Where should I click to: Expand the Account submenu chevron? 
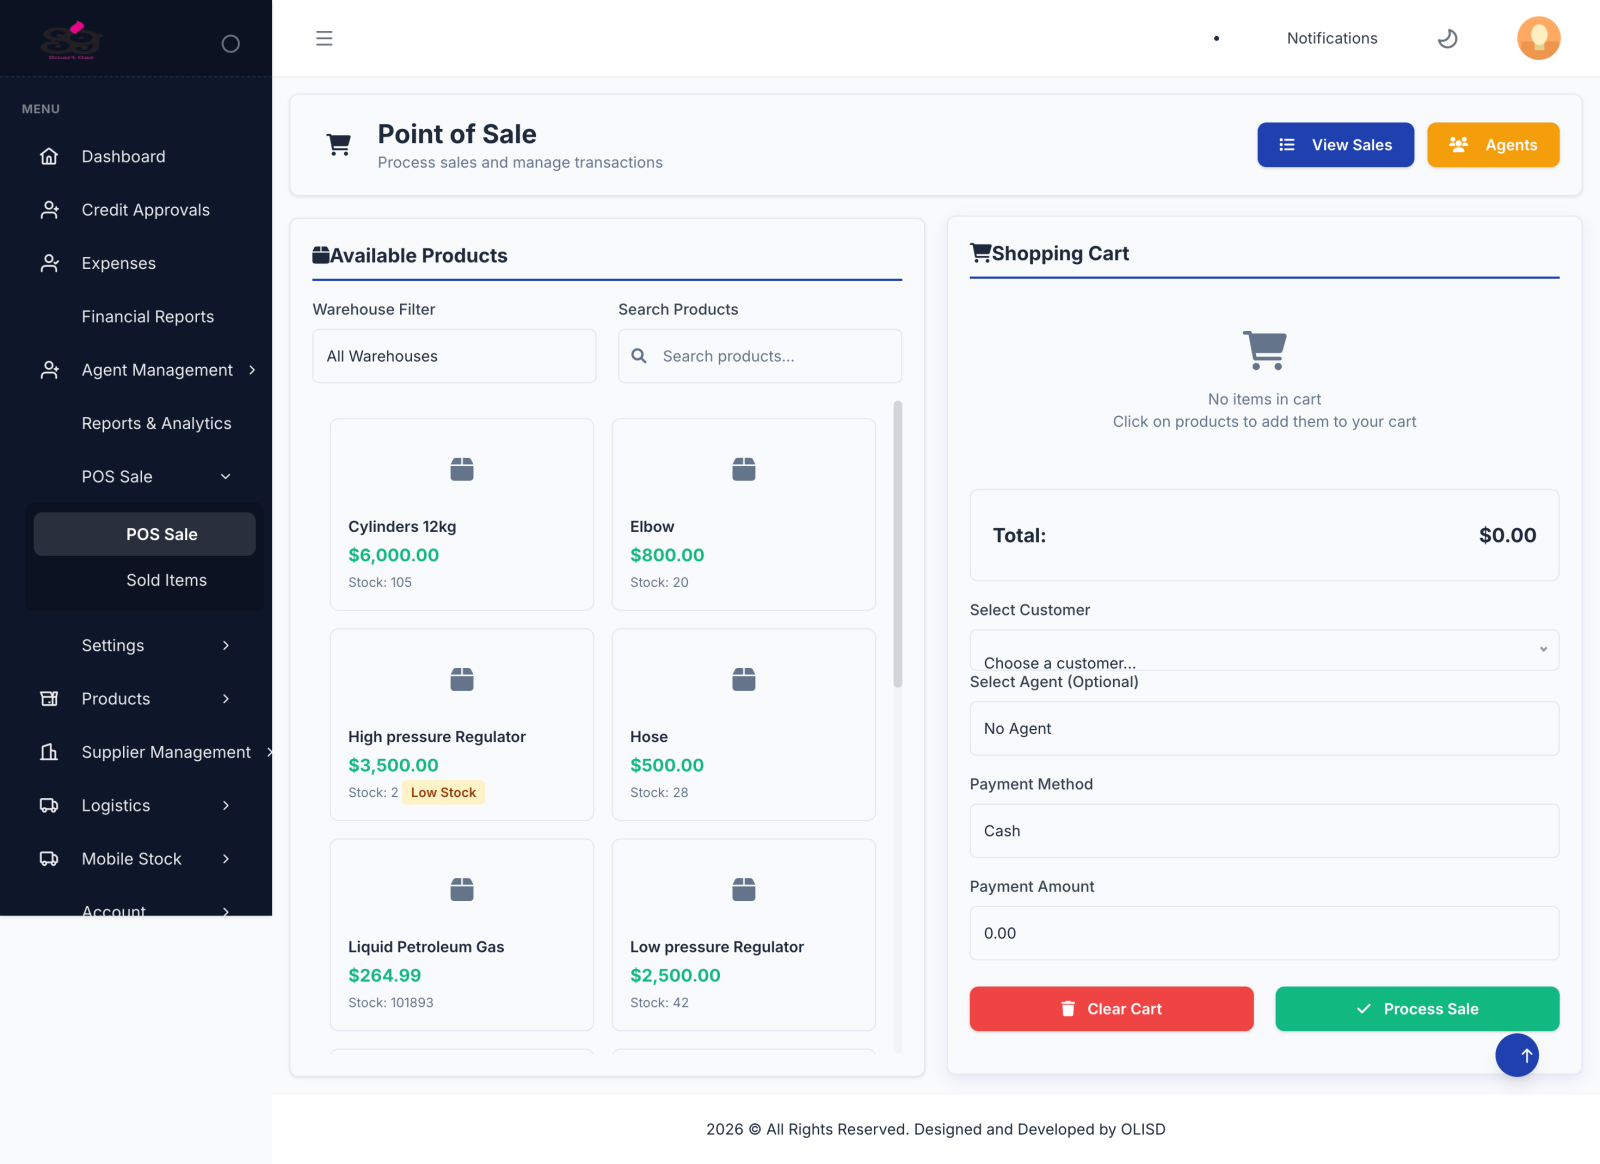226,910
